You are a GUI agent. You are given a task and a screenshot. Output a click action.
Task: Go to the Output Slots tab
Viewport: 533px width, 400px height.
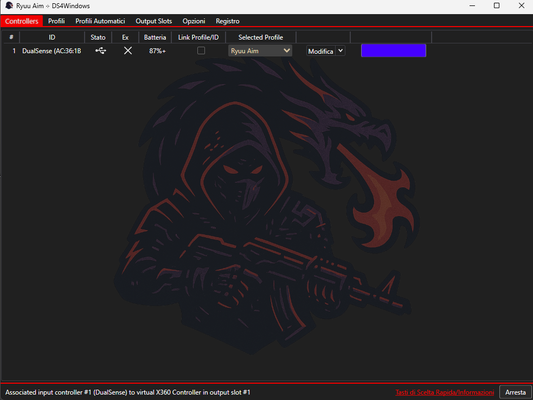click(x=154, y=21)
